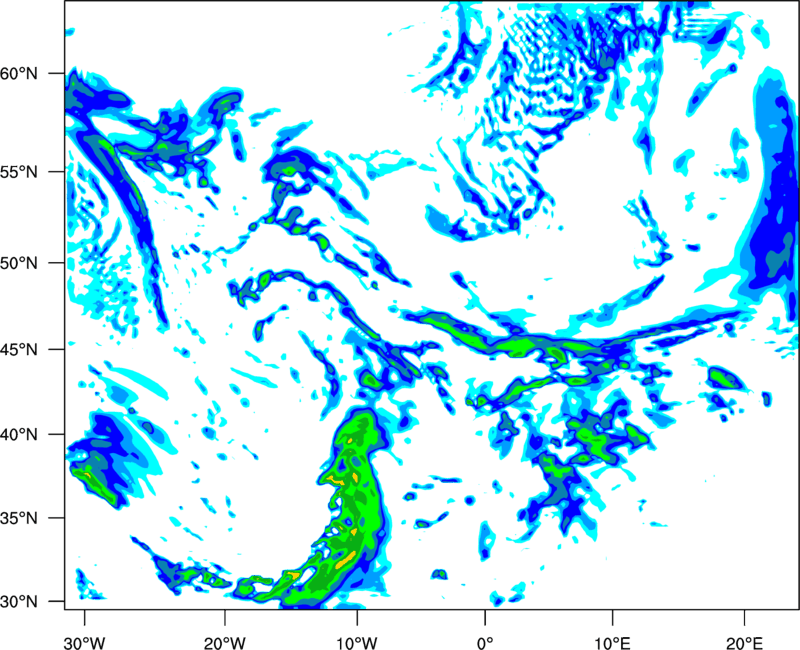This screenshot has height=650, width=800.
Task: Click the 10°E longitude label
Action: coord(612,643)
